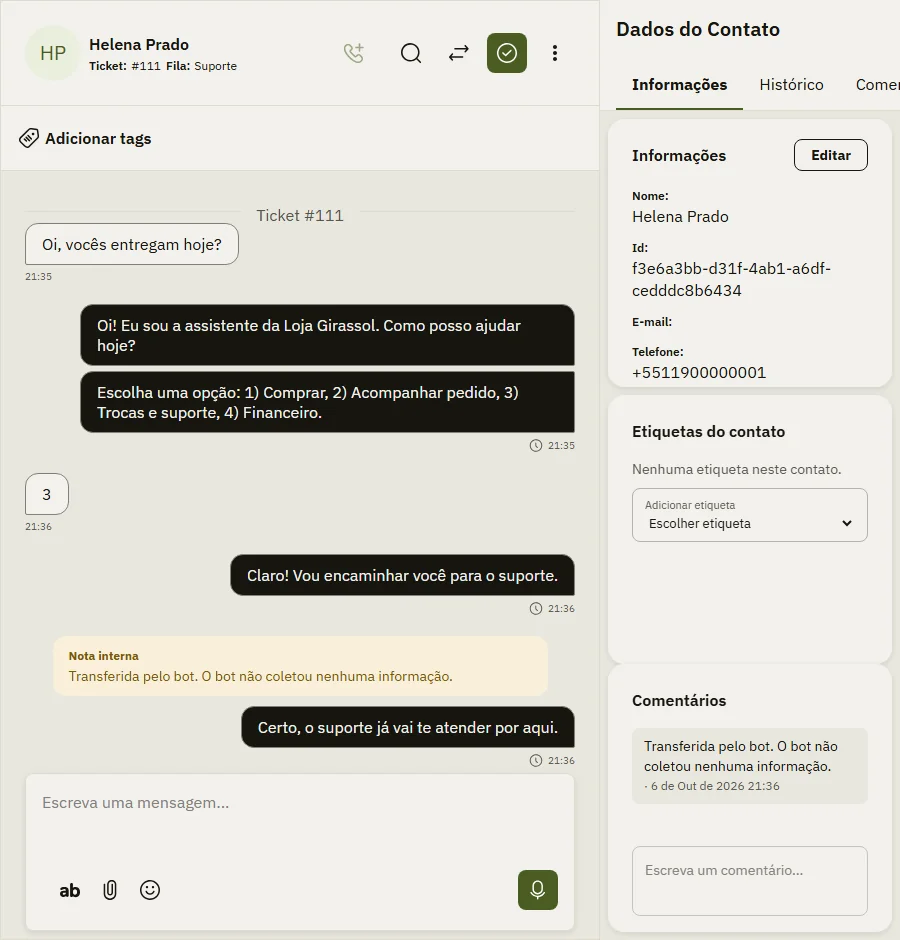Switch to the Histórico tab
Image resolution: width=900 pixels, height=940 pixels.
tap(791, 85)
